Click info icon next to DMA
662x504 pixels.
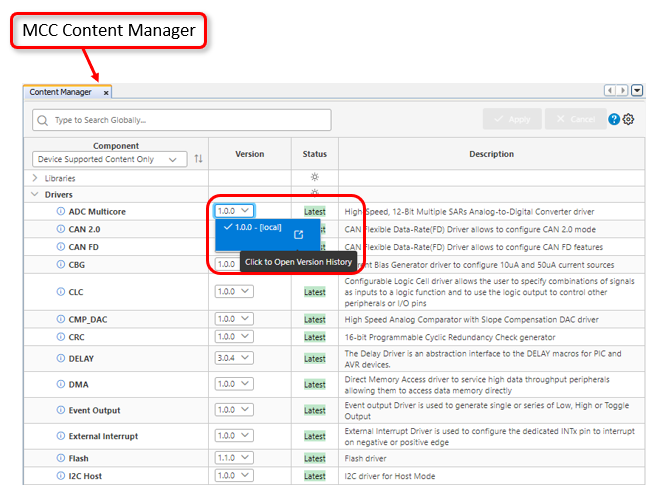60,384
